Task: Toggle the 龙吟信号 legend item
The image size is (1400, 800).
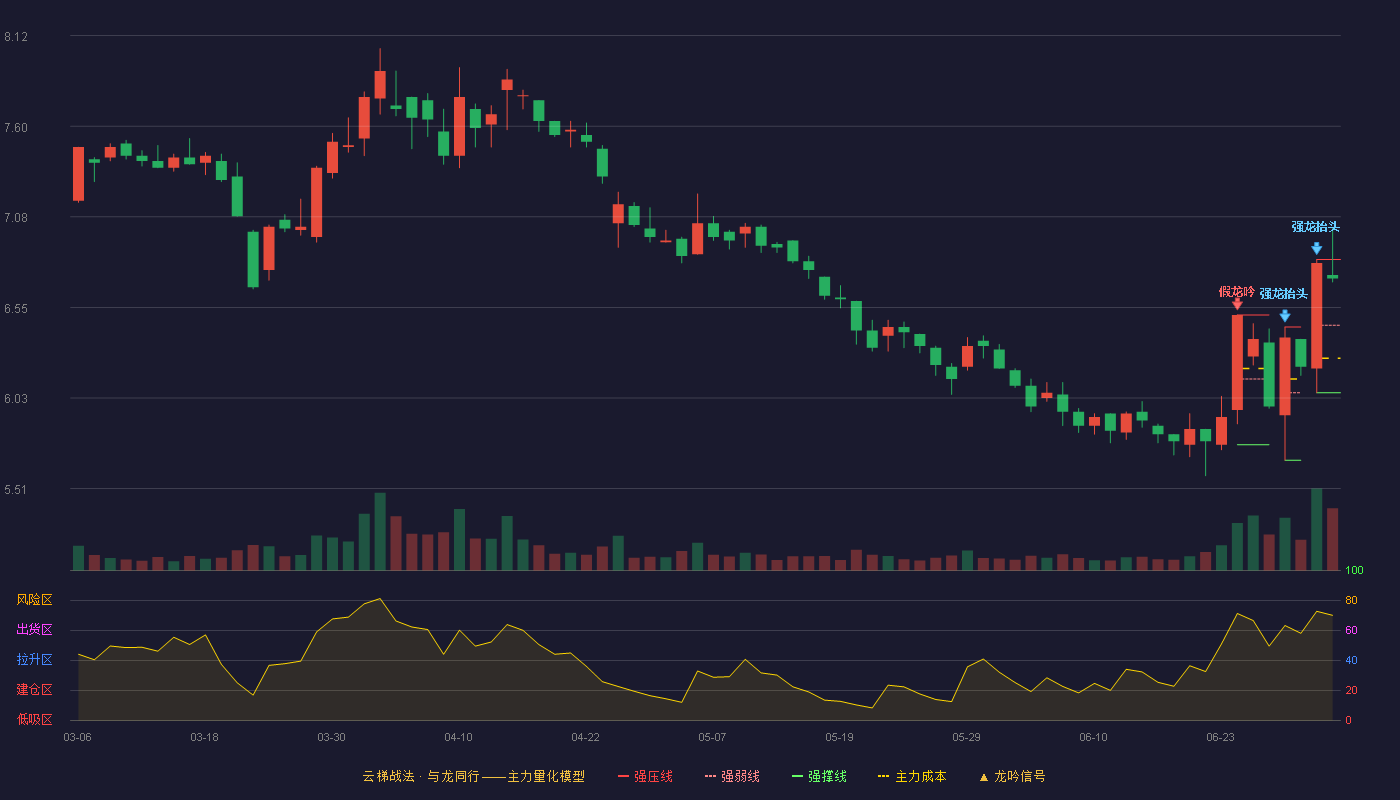Action: point(1011,776)
